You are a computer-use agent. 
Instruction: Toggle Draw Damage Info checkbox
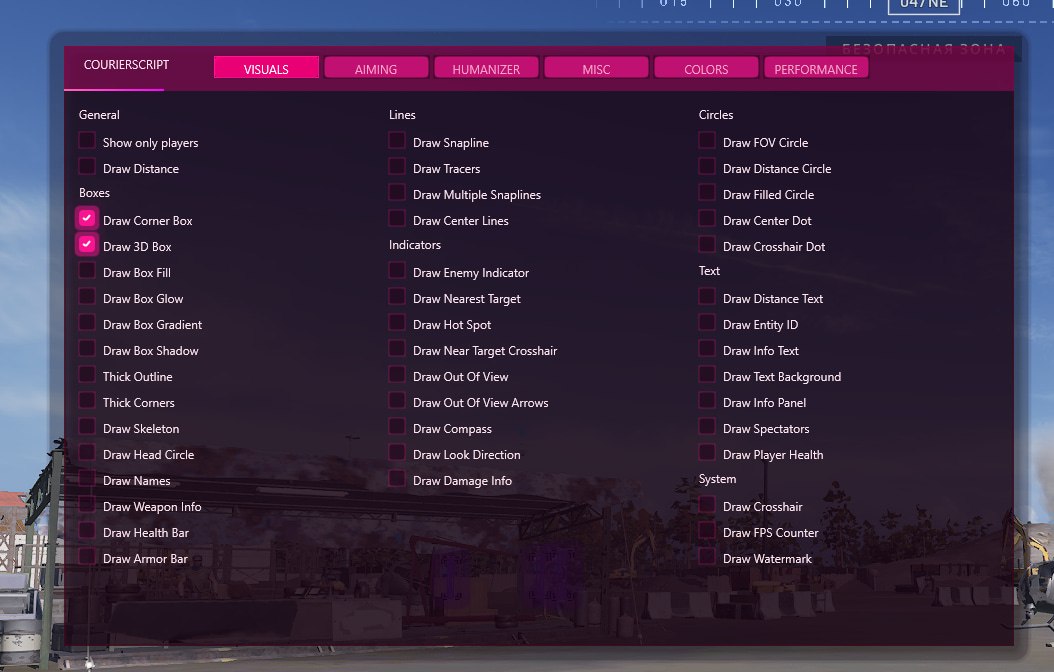(397, 478)
